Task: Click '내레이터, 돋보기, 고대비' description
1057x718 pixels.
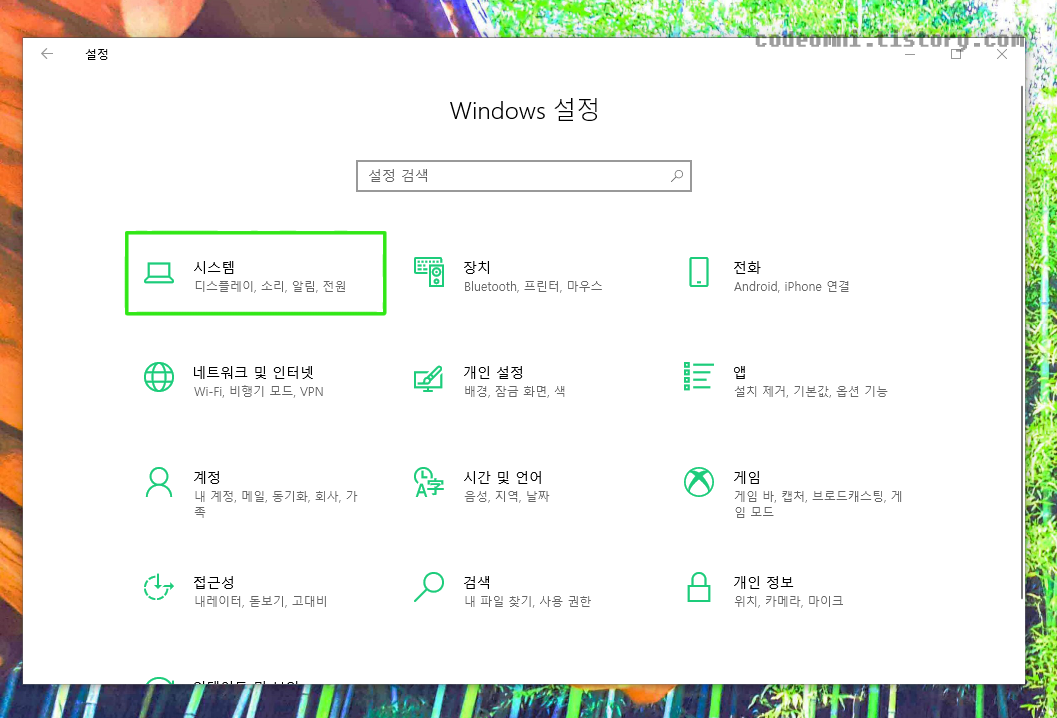Action: pyautogui.click(x=261, y=601)
